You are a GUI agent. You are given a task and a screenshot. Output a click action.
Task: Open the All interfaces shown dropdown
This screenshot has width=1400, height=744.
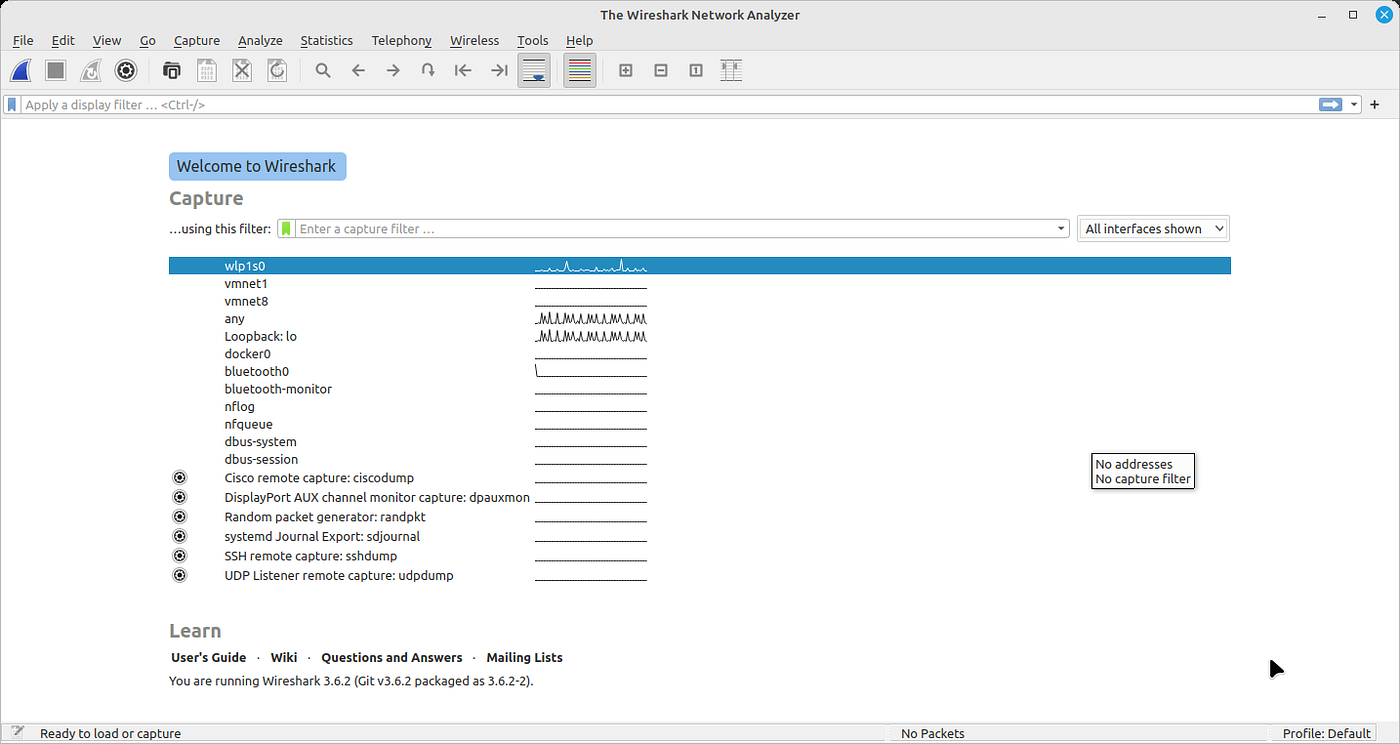[1153, 229]
